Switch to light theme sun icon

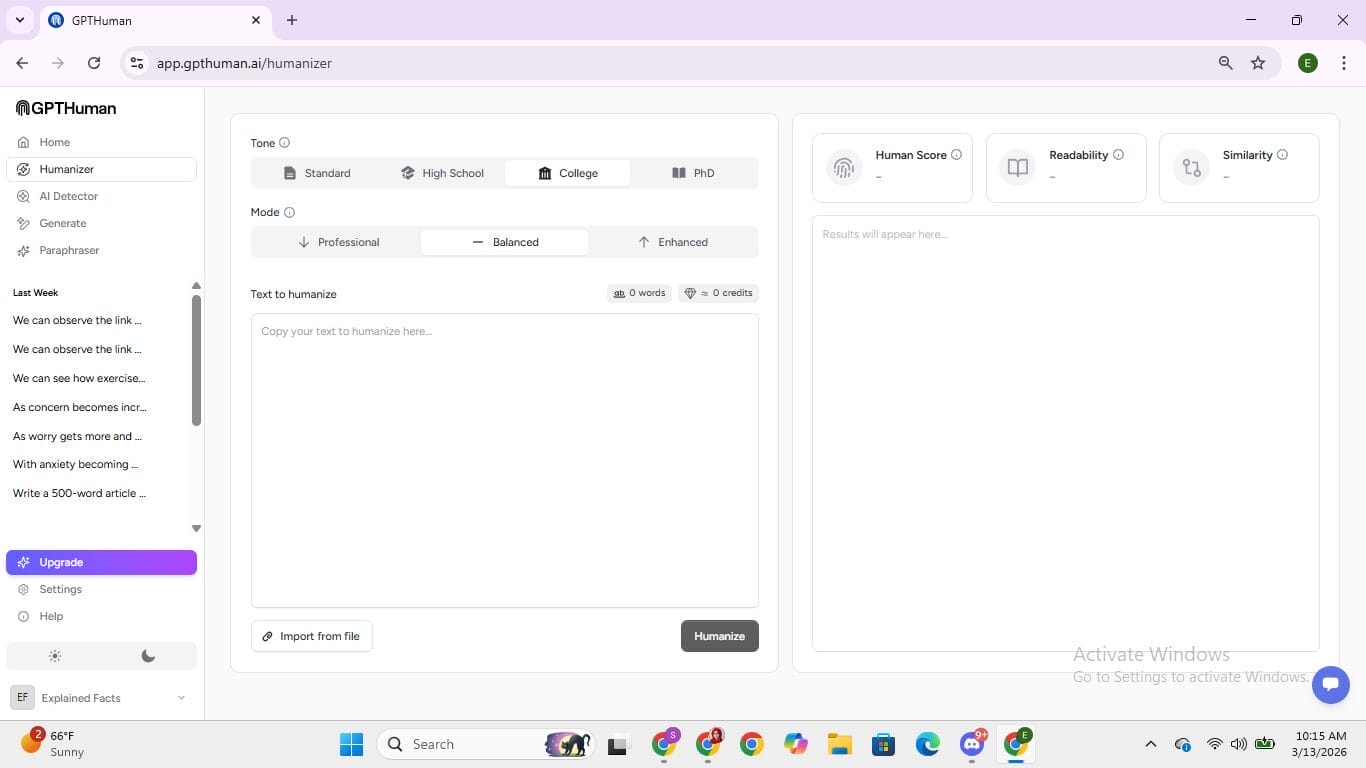click(54, 656)
